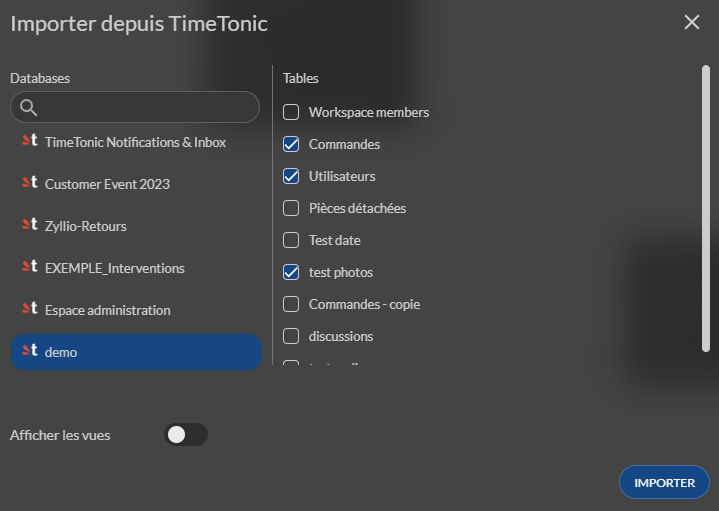This screenshot has height=511, width=719.
Task: Uncheck the test photos table
Action: [291, 272]
